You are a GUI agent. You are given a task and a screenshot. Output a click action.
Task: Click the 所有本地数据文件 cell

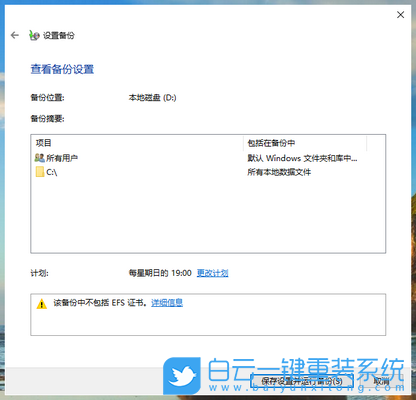coord(279,172)
